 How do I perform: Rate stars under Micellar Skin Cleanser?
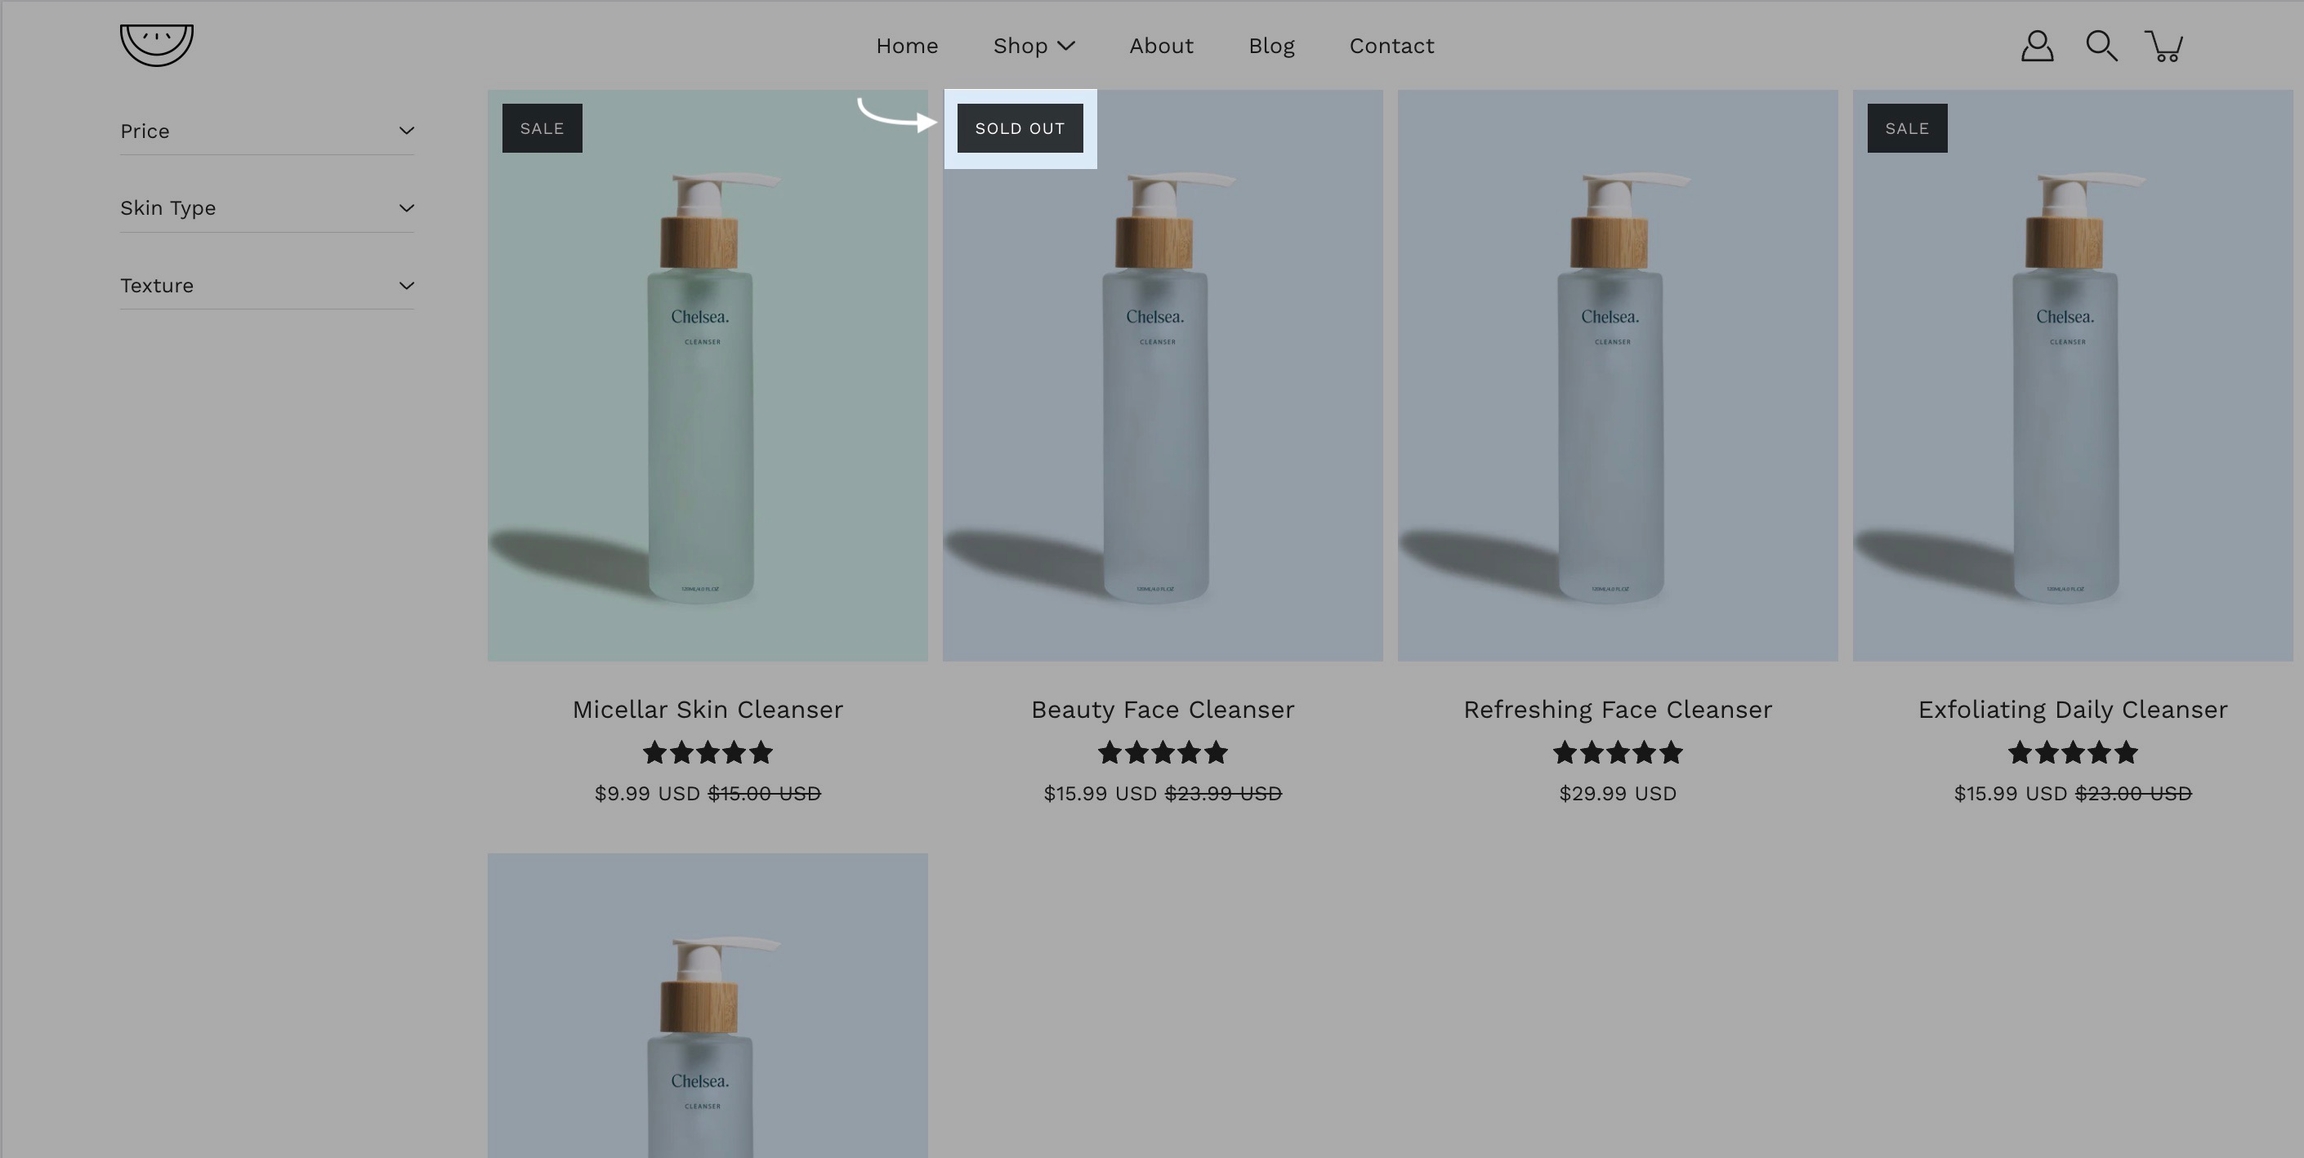pyautogui.click(x=708, y=752)
